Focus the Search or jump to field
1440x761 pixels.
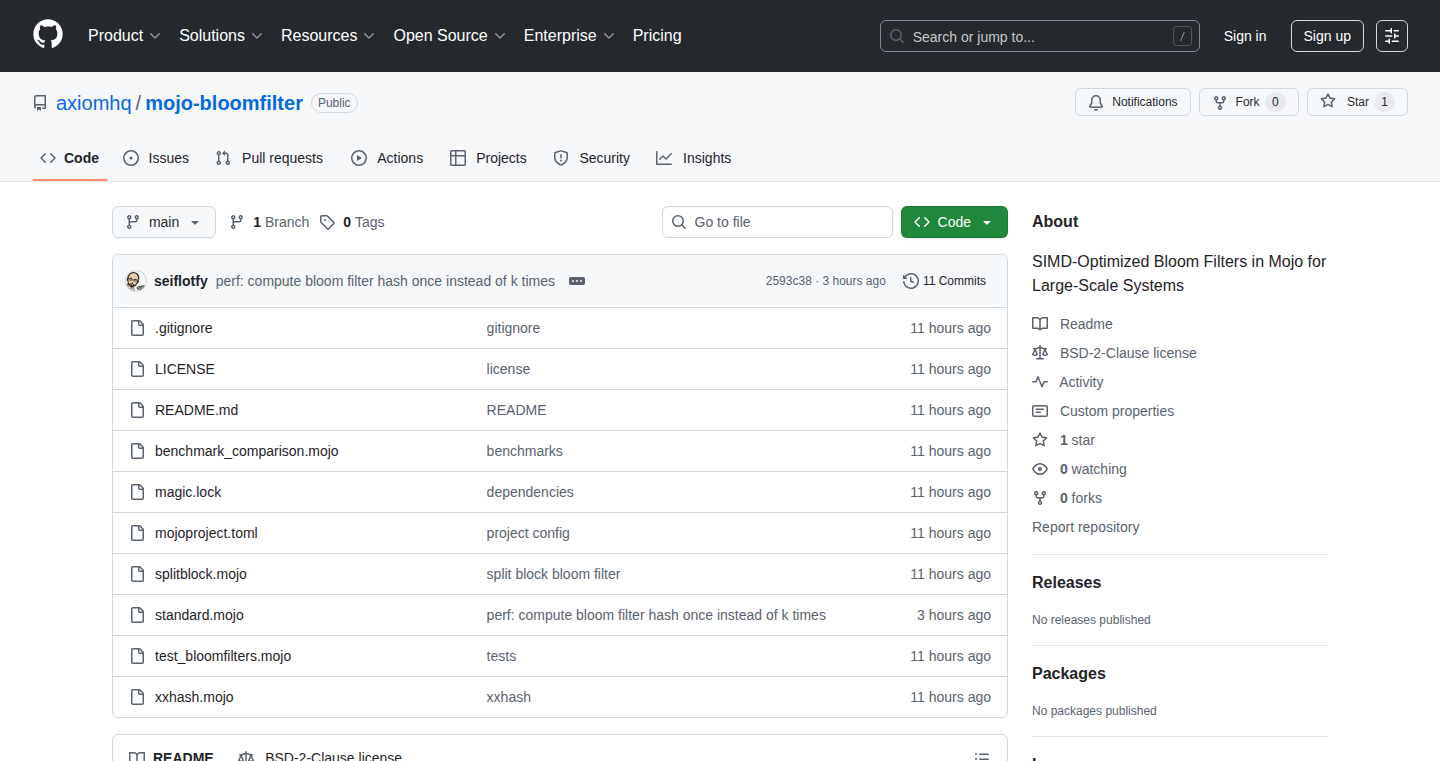click(1040, 36)
